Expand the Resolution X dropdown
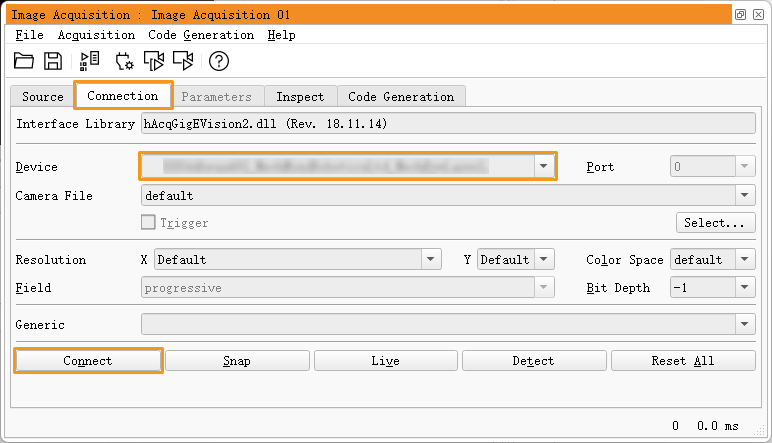 click(431, 260)
